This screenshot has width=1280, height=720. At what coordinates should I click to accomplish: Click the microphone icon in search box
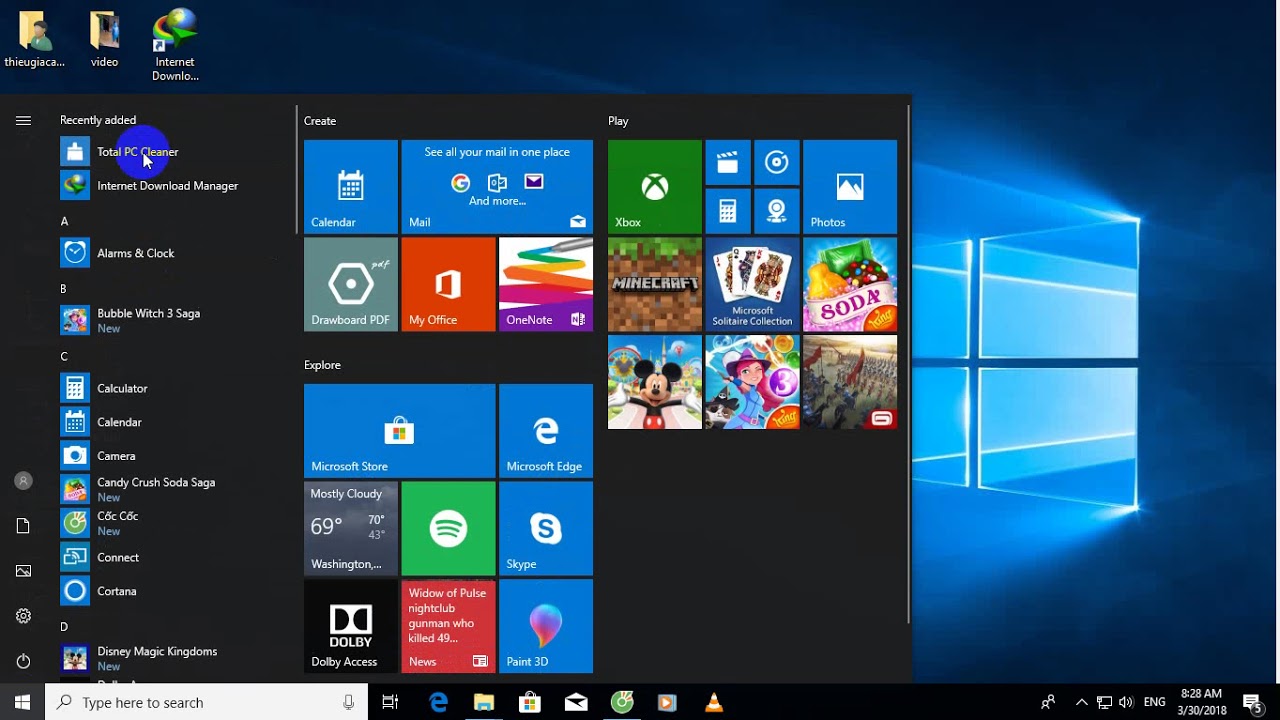pyautogui.click(x=348, y=702)
